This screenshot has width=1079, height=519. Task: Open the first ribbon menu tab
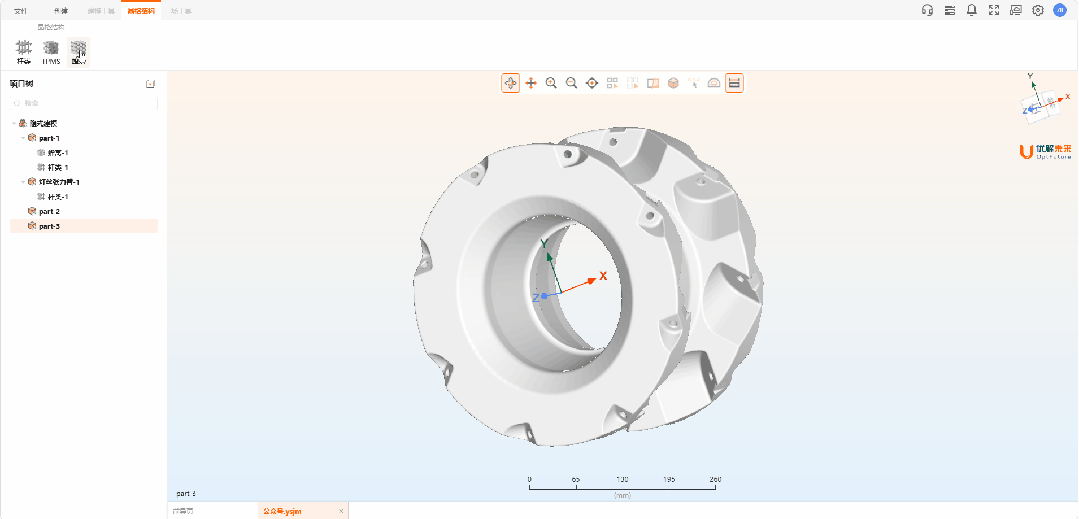click(x=20, y=11)
